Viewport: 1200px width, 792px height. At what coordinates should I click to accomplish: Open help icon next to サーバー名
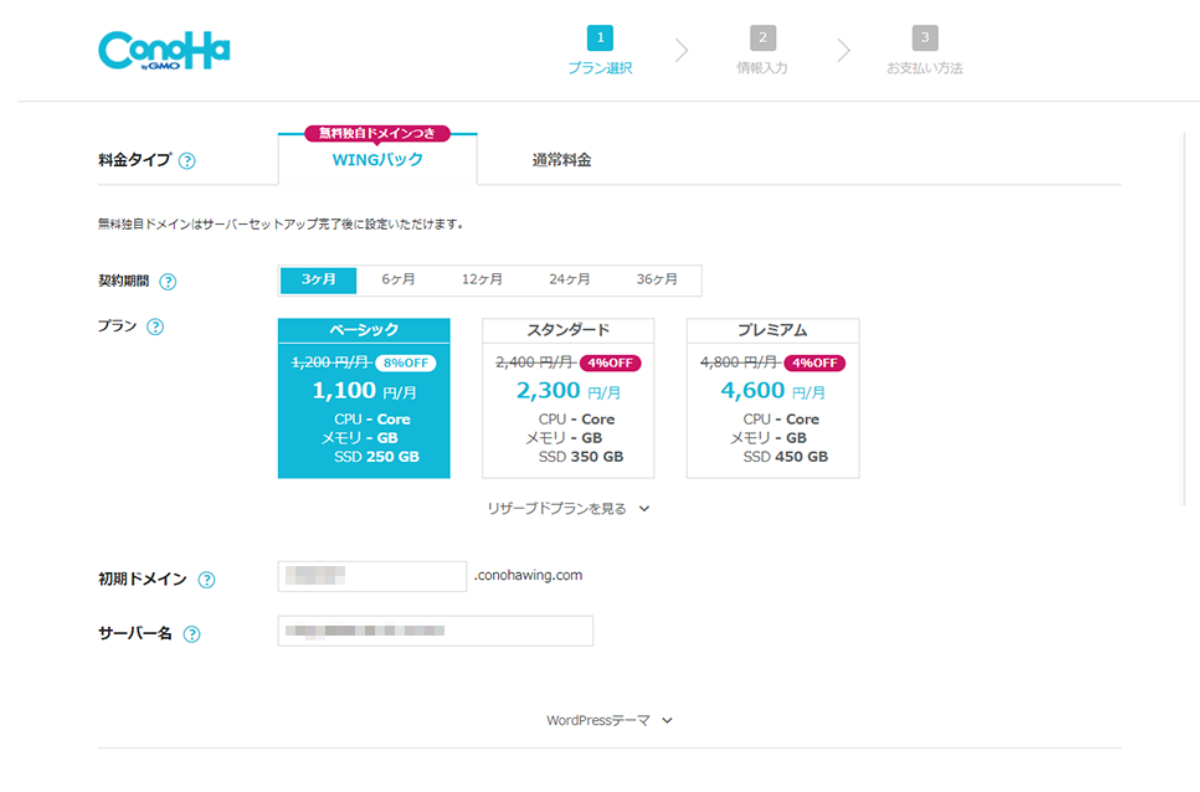pyautogui.click(x=192, y=634)
